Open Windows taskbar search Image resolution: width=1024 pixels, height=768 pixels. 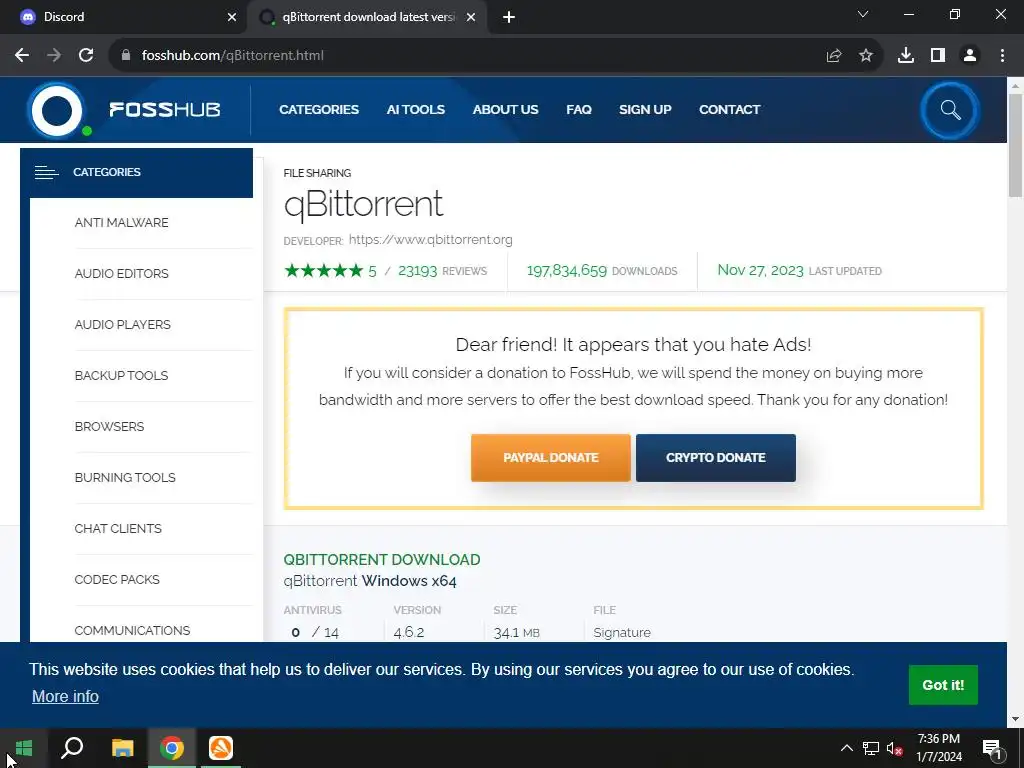pos(72,748)
